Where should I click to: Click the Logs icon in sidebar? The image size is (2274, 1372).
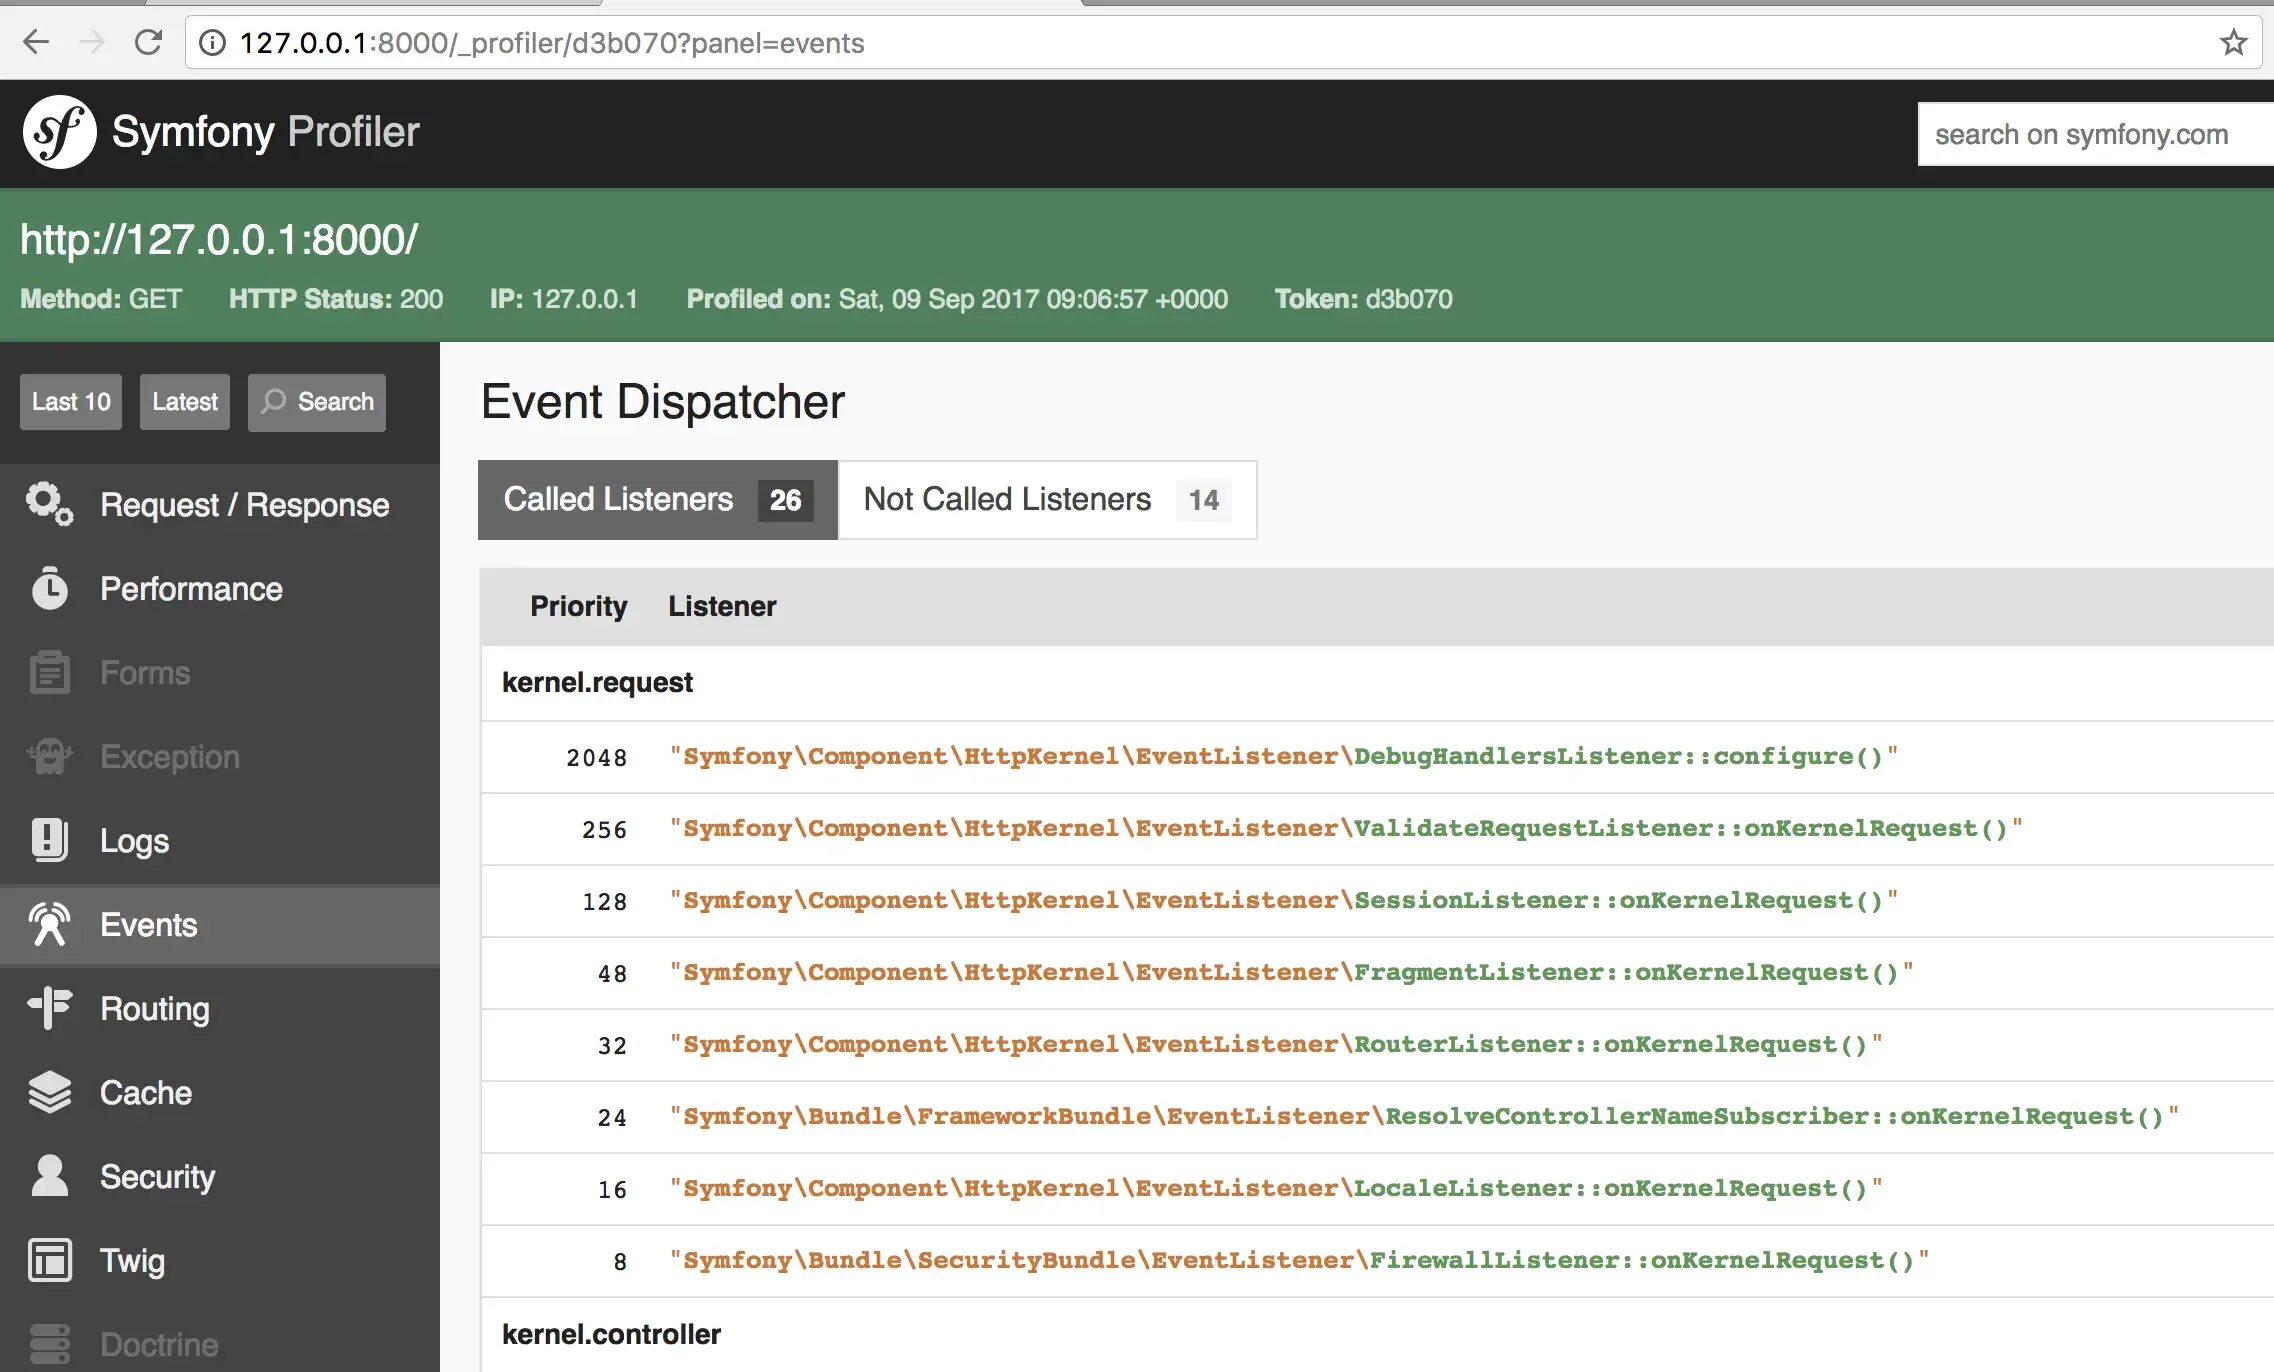click(x=49, y=840)
